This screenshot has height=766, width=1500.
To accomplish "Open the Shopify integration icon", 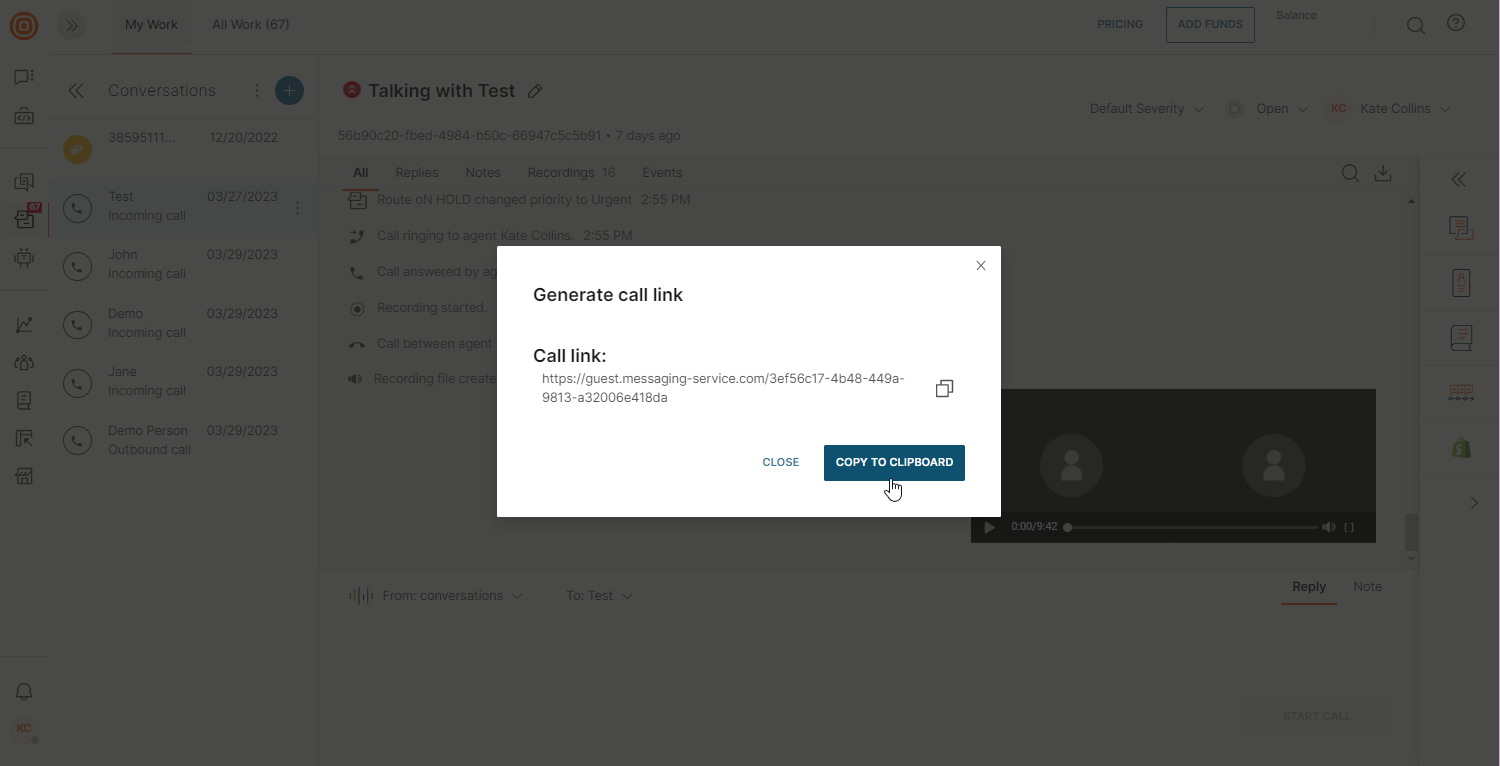I will coord(1461,448).
